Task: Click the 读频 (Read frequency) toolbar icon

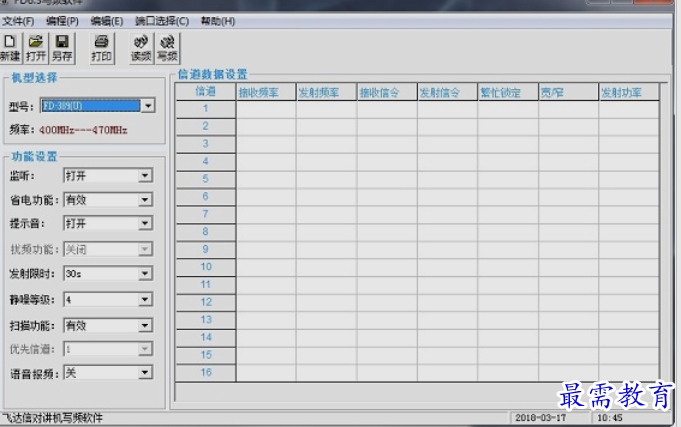Action: pos(141,48)
